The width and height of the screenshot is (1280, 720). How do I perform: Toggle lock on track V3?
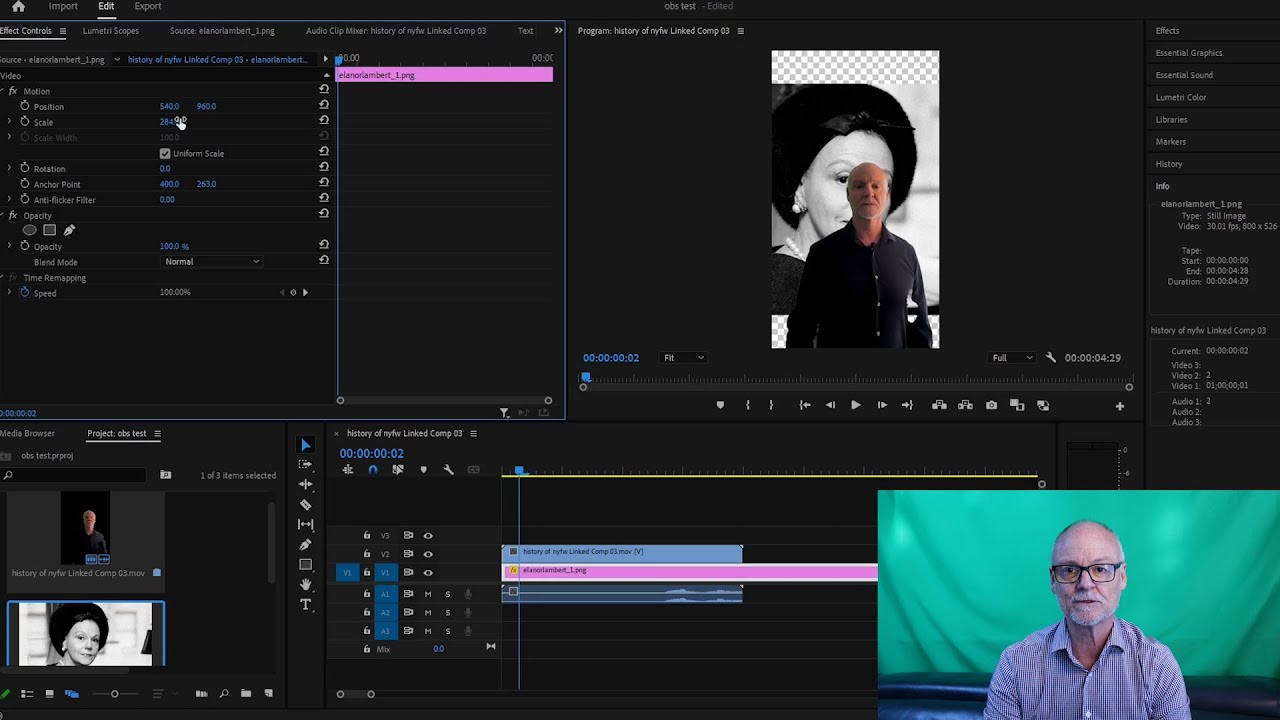click(367, 536)
